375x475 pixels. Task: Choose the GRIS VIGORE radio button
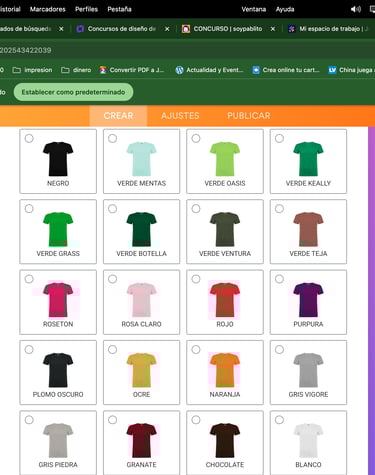pos(279,349)
